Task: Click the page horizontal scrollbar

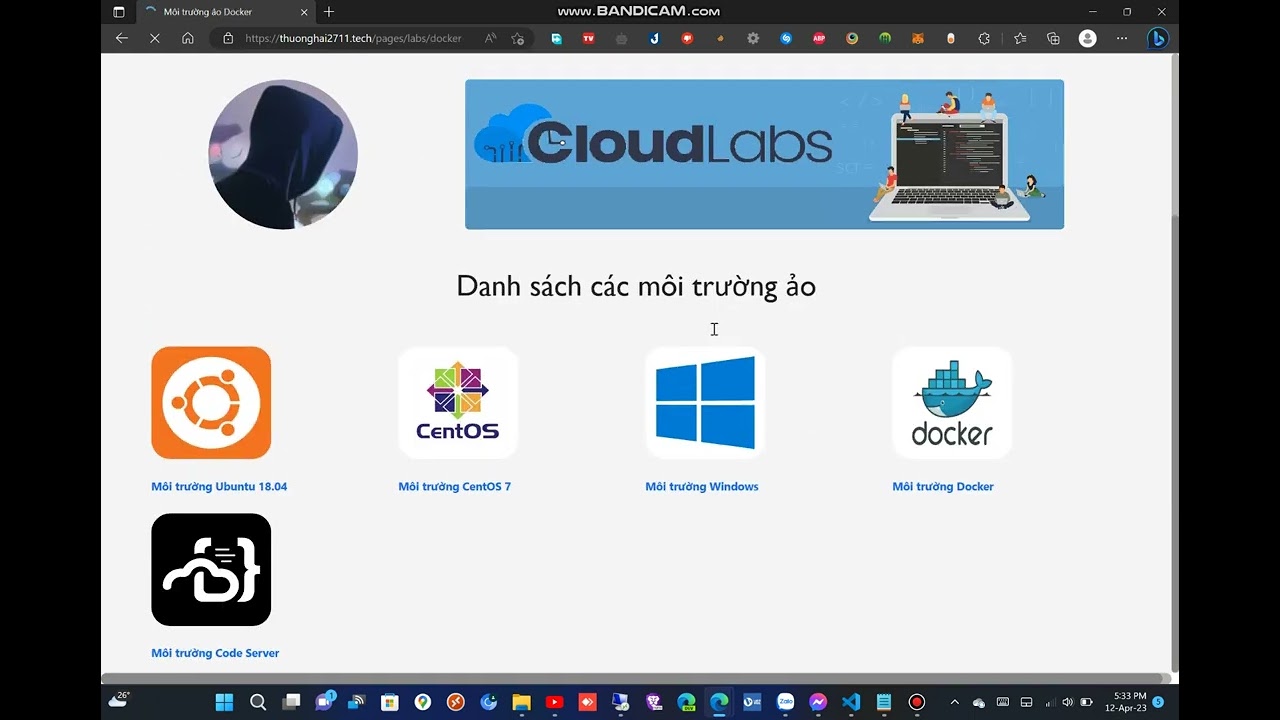Action: click(635, 678)
